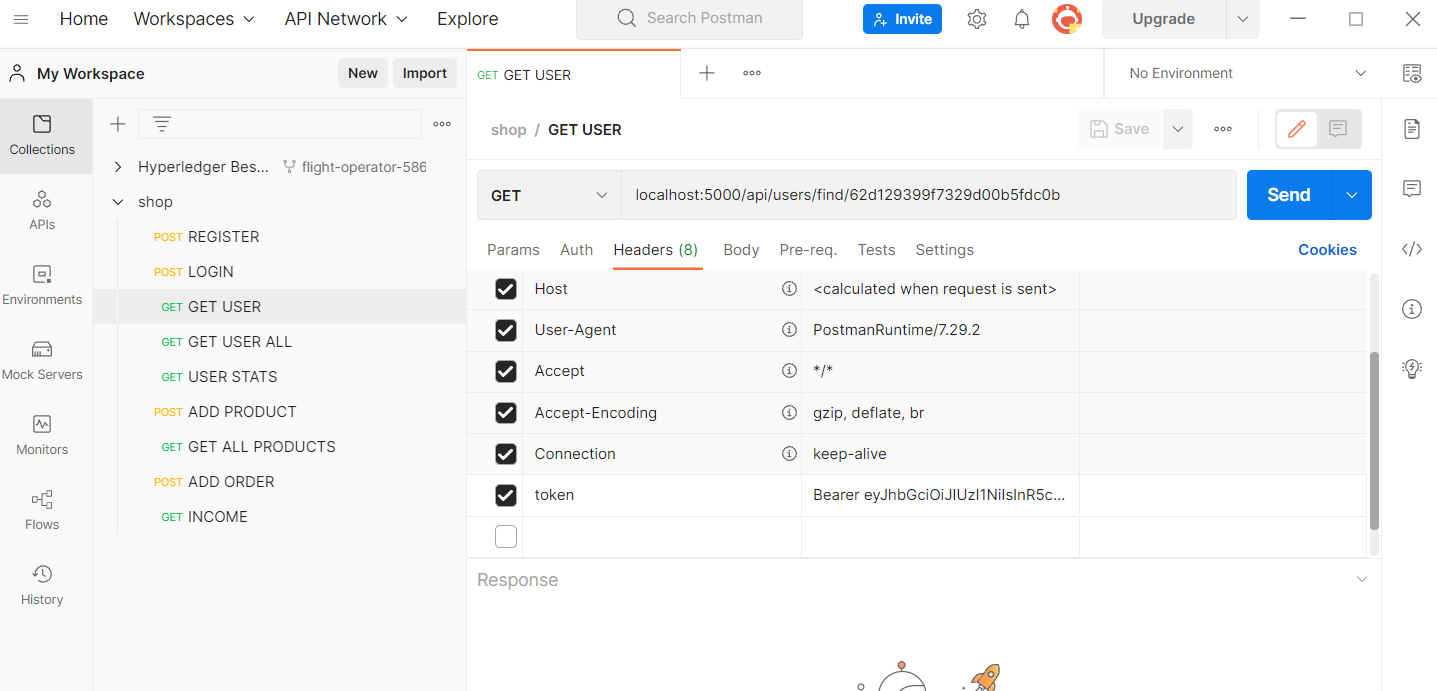Switch to the Params tab
Image resolution: width=1437 pixels, height=691 pixels.
tap(513, 250)
